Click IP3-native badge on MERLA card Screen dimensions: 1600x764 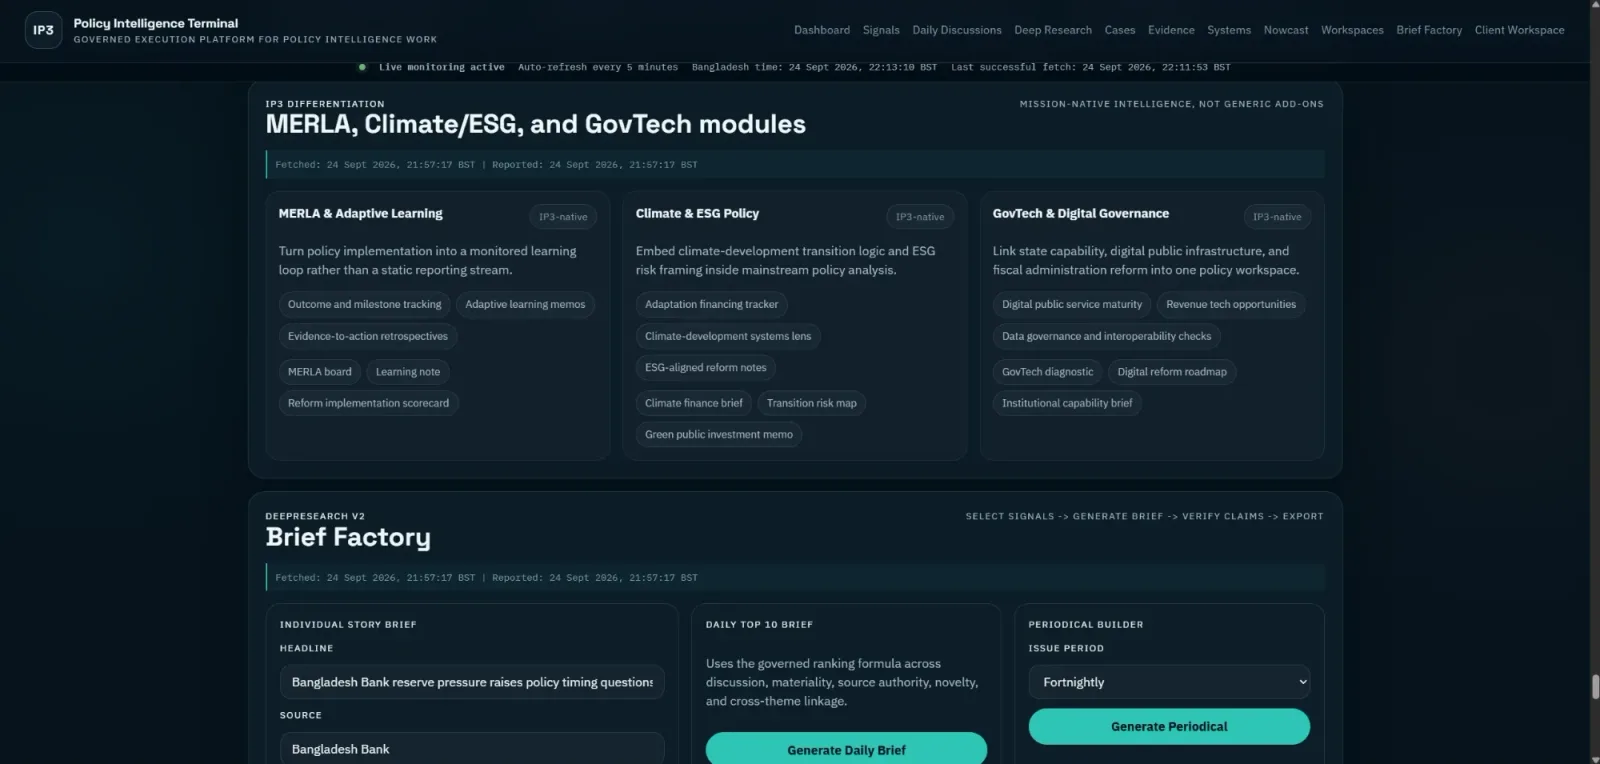[x=563, y=216]
